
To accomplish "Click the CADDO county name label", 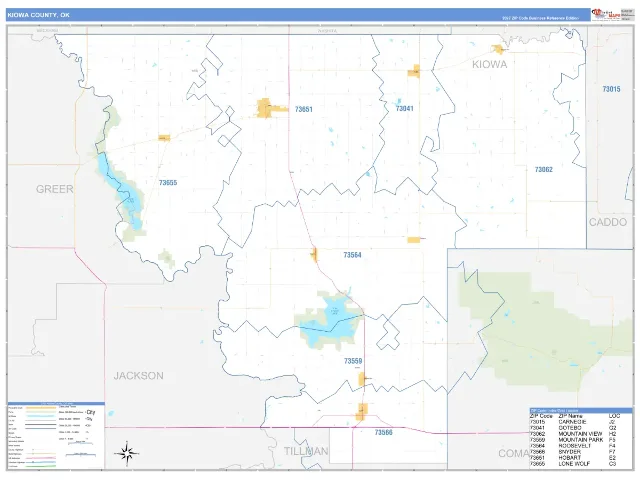I will 608,222.
